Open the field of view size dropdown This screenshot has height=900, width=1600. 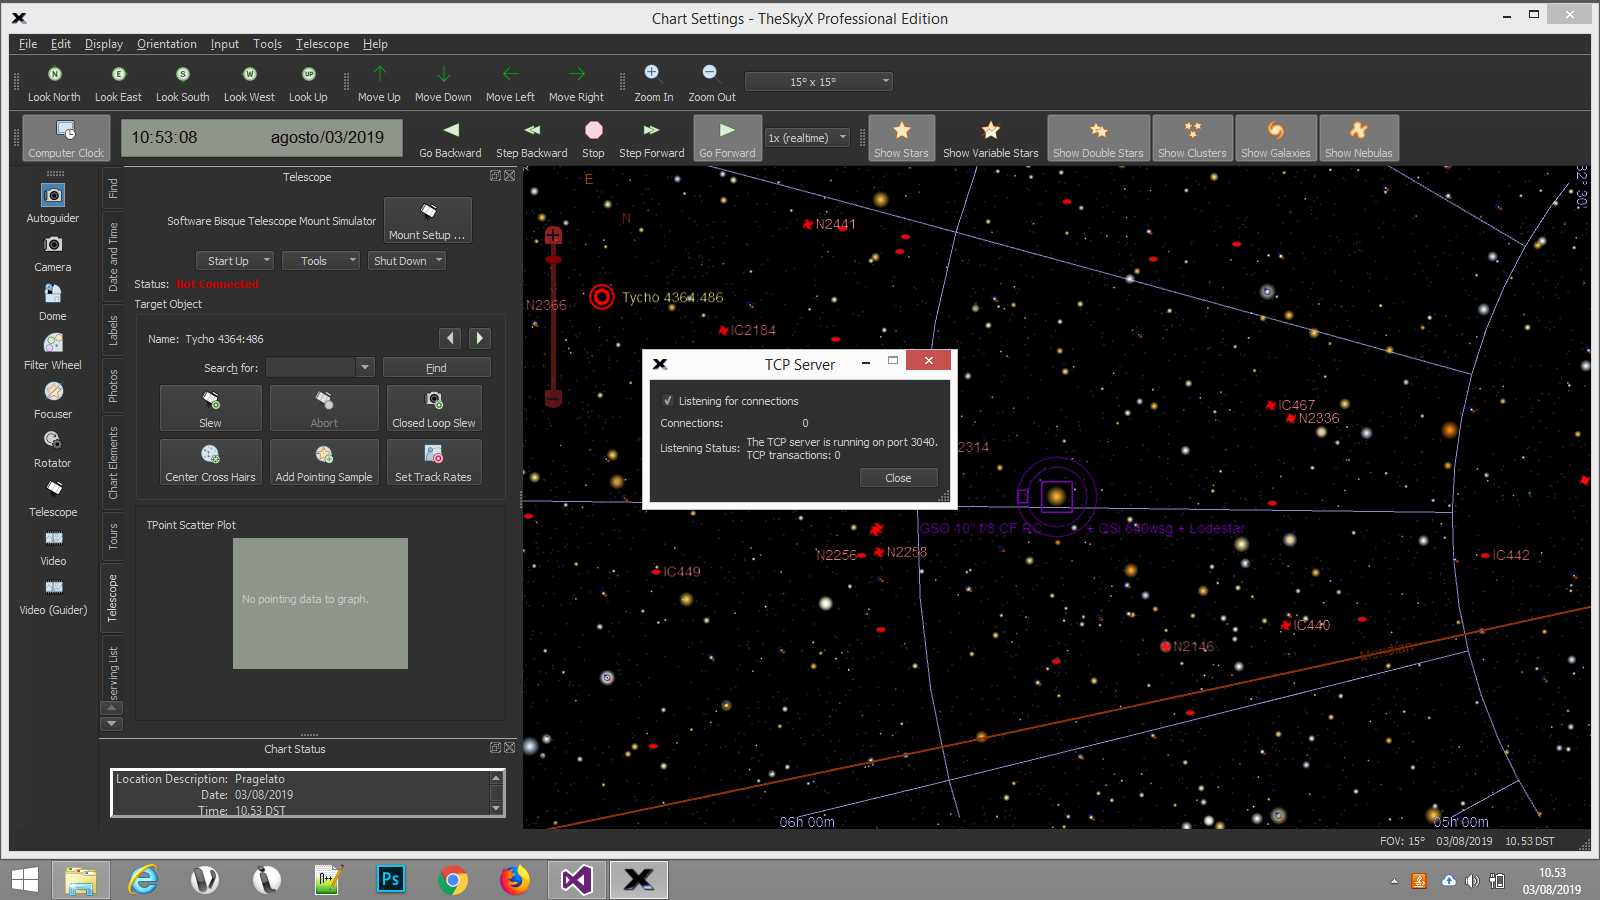pos(818,82)
